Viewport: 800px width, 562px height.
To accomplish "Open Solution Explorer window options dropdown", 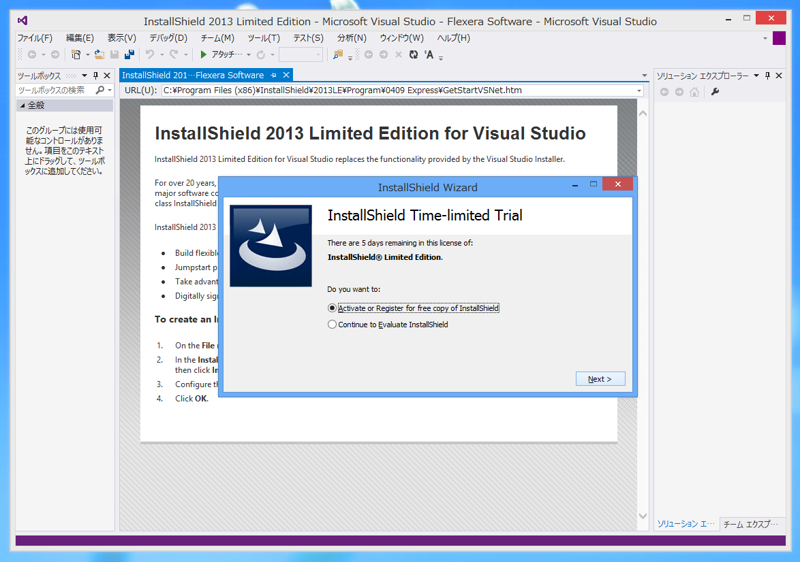I will point(756,75).
